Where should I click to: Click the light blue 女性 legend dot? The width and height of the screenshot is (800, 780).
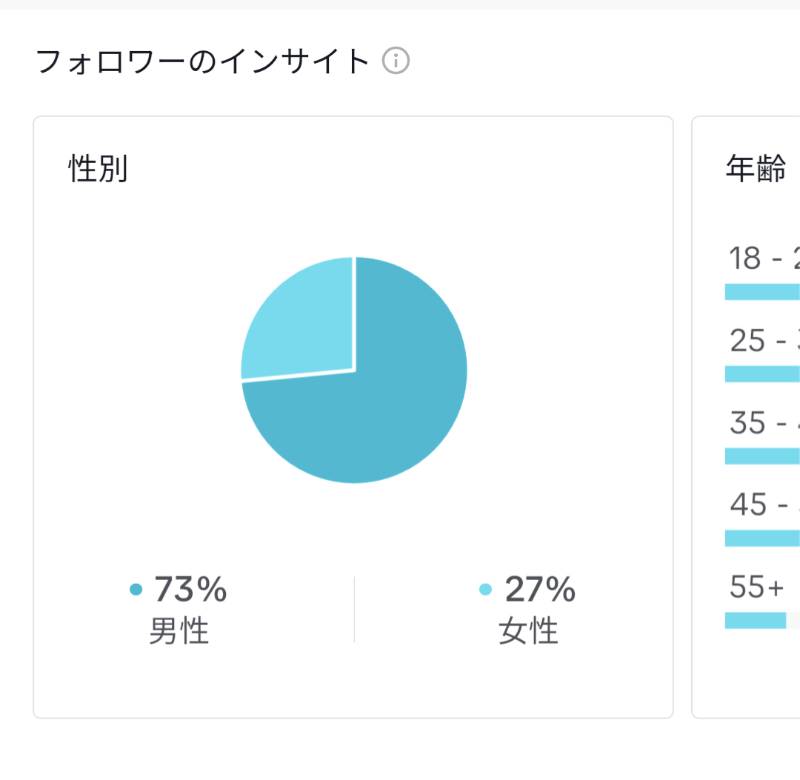pyautogui.click(x=485, y=589)
